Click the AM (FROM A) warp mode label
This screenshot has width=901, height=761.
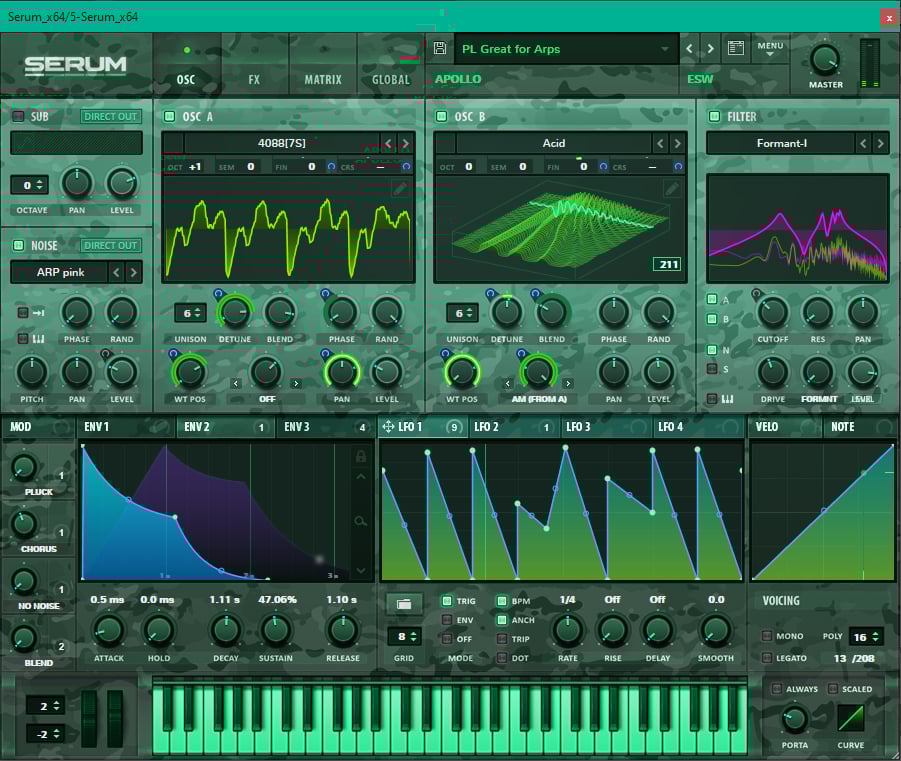pyautogui.click(x=539, y=399)
